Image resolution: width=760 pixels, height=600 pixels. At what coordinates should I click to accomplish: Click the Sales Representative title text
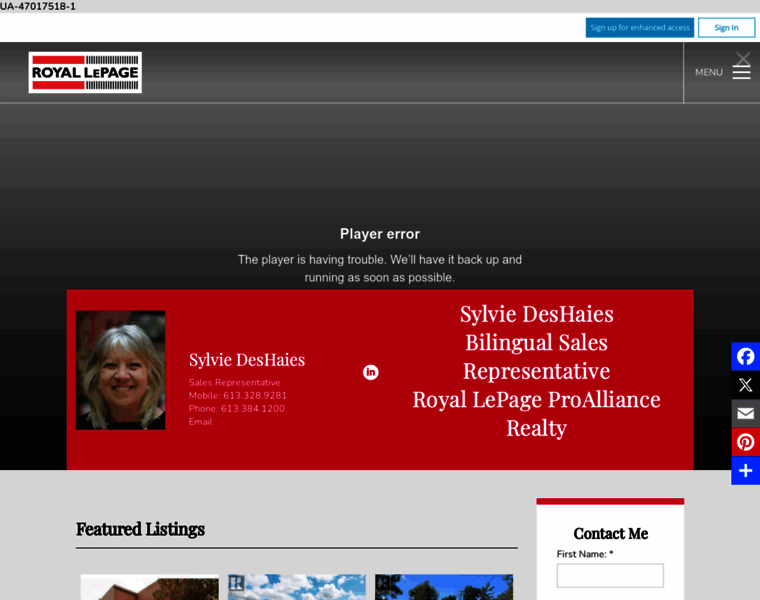[x=235, y=382]
